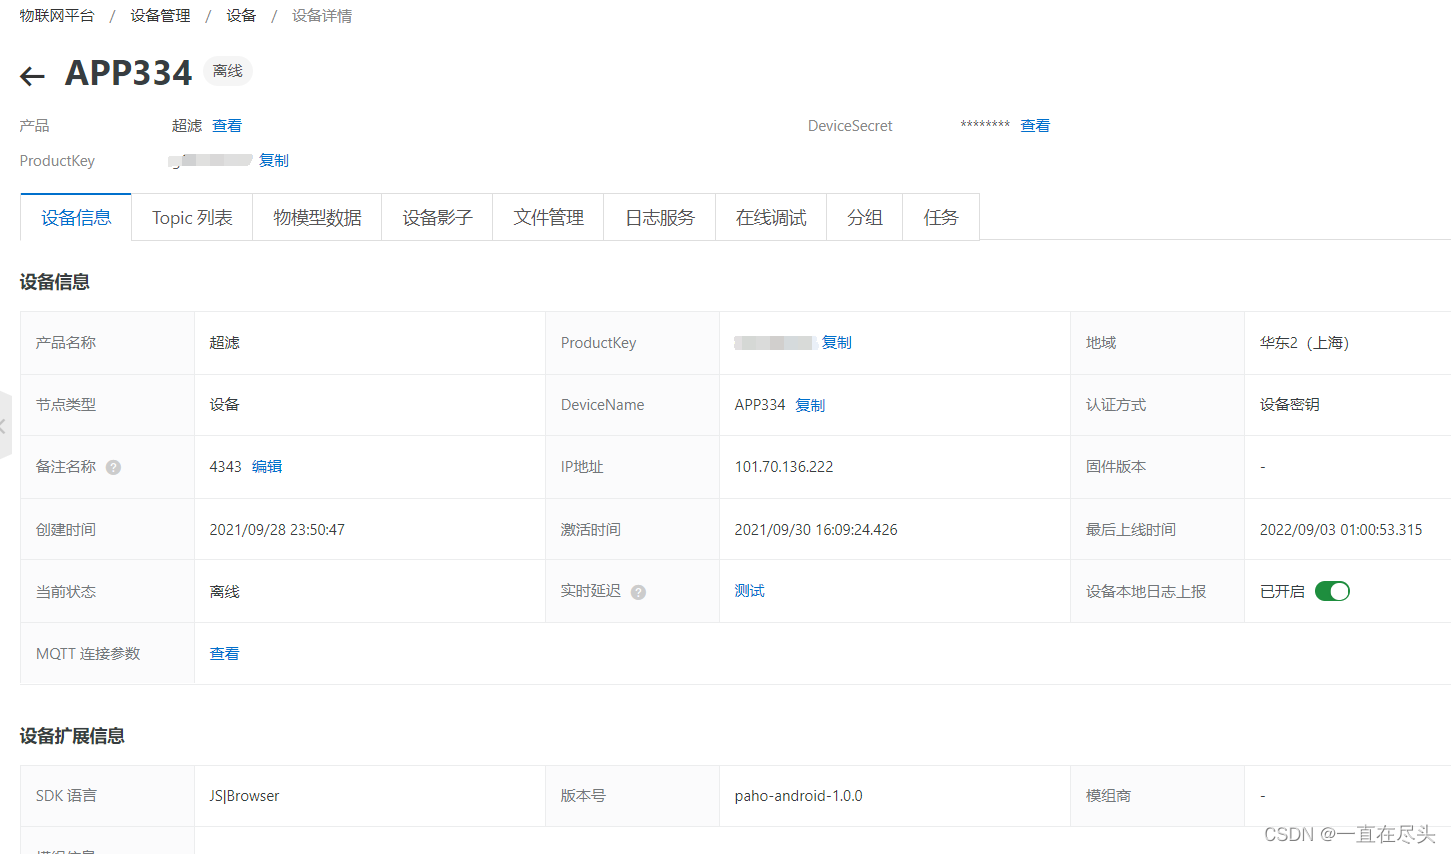Click 已开启 label beside the switch
The height and width of the screenshot is (854, 1451).
[1282, 592]
